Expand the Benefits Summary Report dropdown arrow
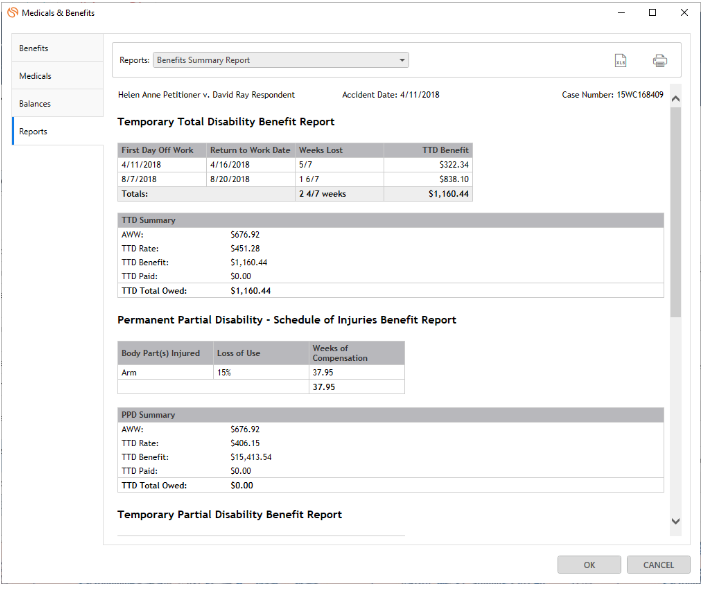The width and height of the screenshot is (709, 591). 402,60
